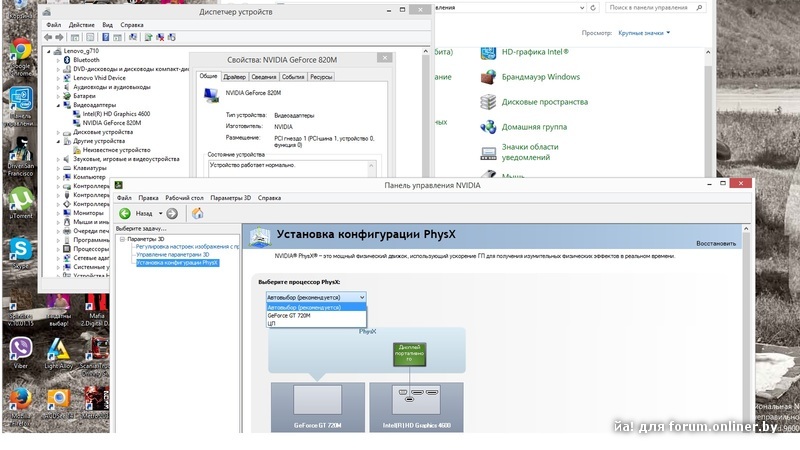Click the Forward arrow in Device Manager toolbar
800x450 pixels.
point(59,37)
